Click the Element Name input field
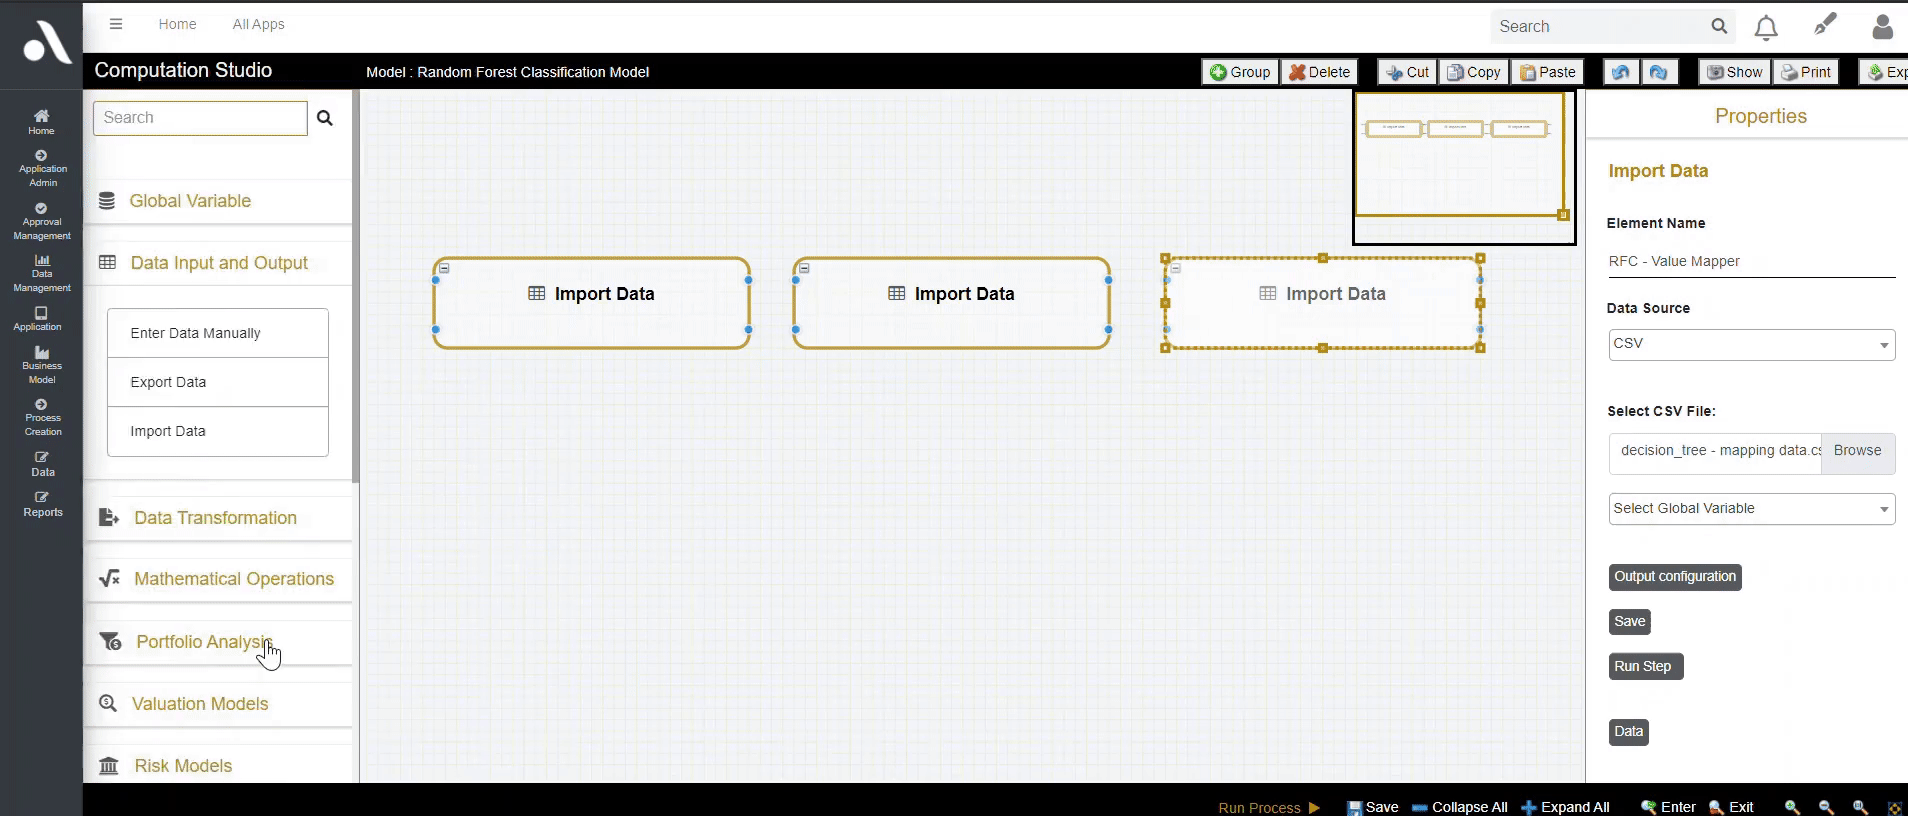This screenshot has height=816, width=1908. click(1750, 261)
